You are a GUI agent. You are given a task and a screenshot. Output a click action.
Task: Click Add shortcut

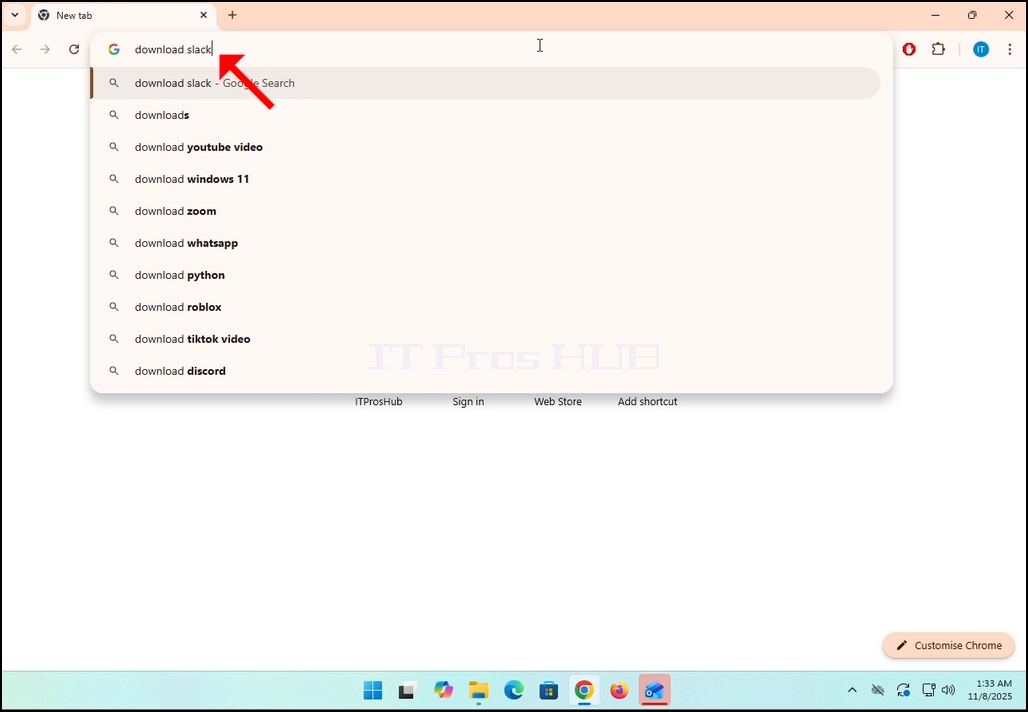click(647, 401)
